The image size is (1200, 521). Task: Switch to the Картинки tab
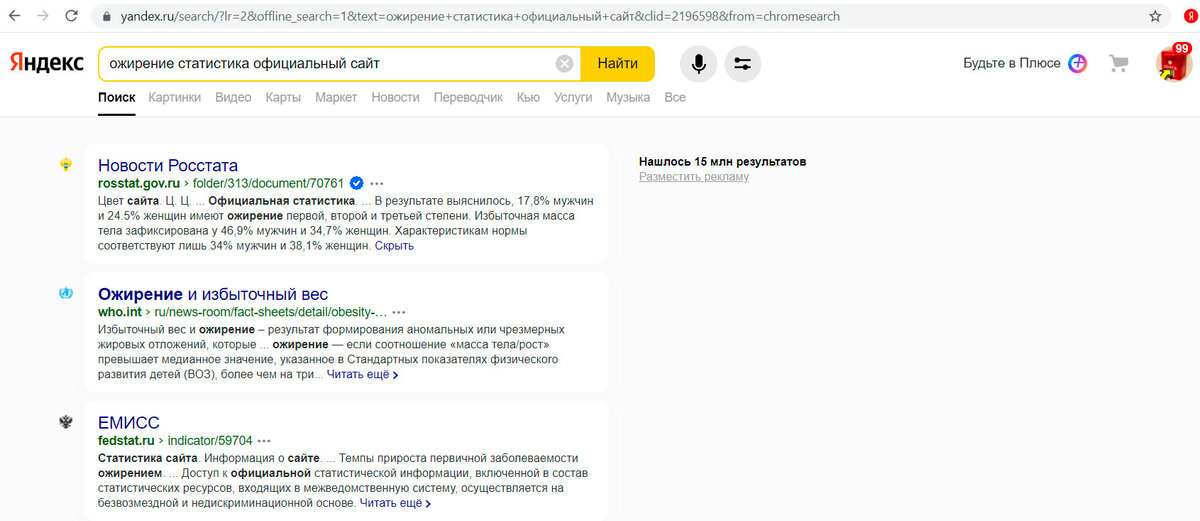pyautogui.click(x=175, y=97)
